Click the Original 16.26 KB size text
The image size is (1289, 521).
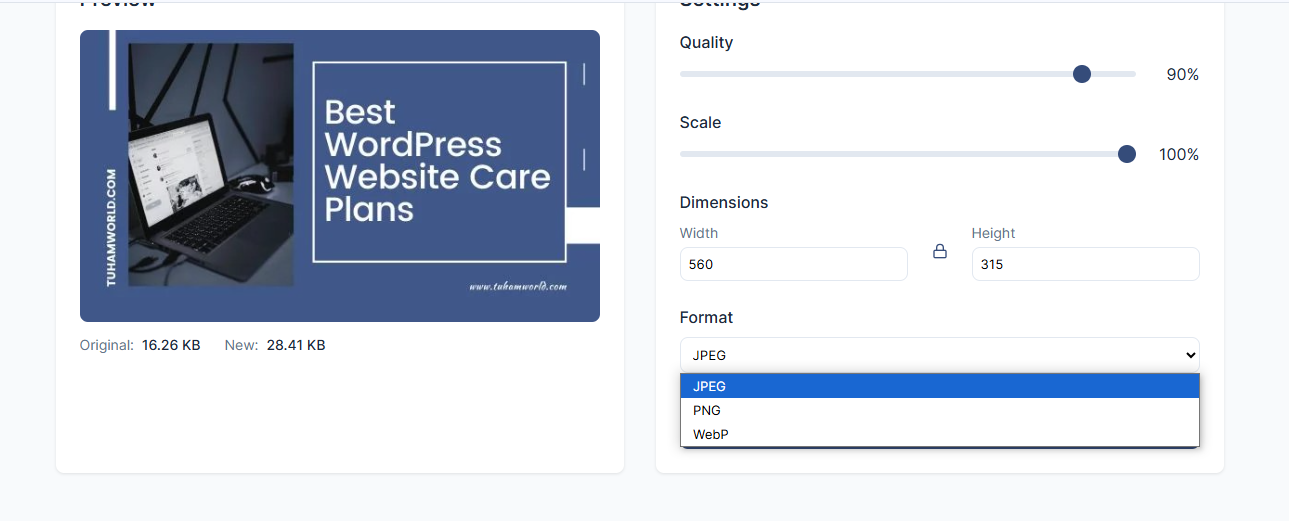[140, 345]
